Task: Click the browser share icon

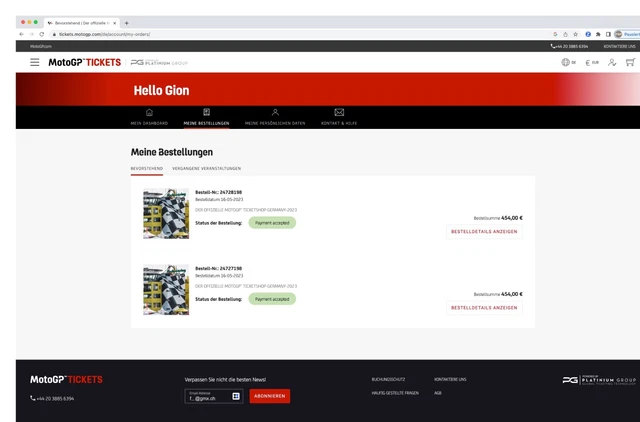Action: click(565, 34)
